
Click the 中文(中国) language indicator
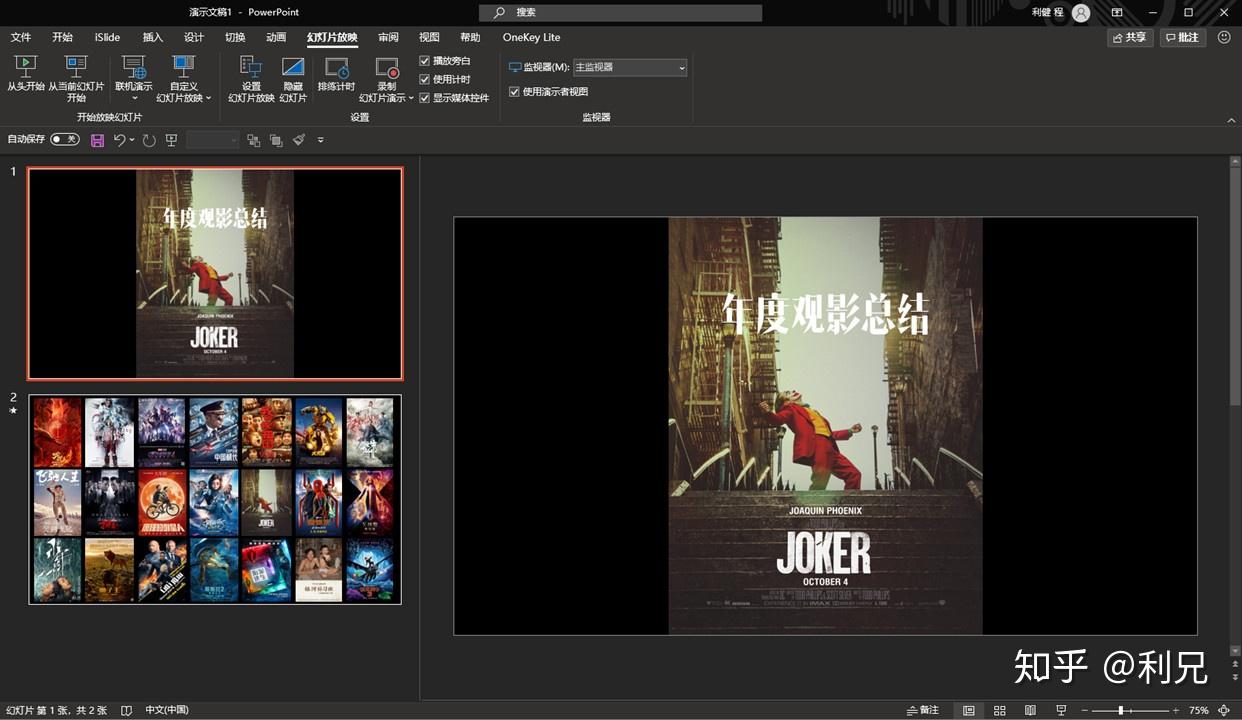pos(167,710)
